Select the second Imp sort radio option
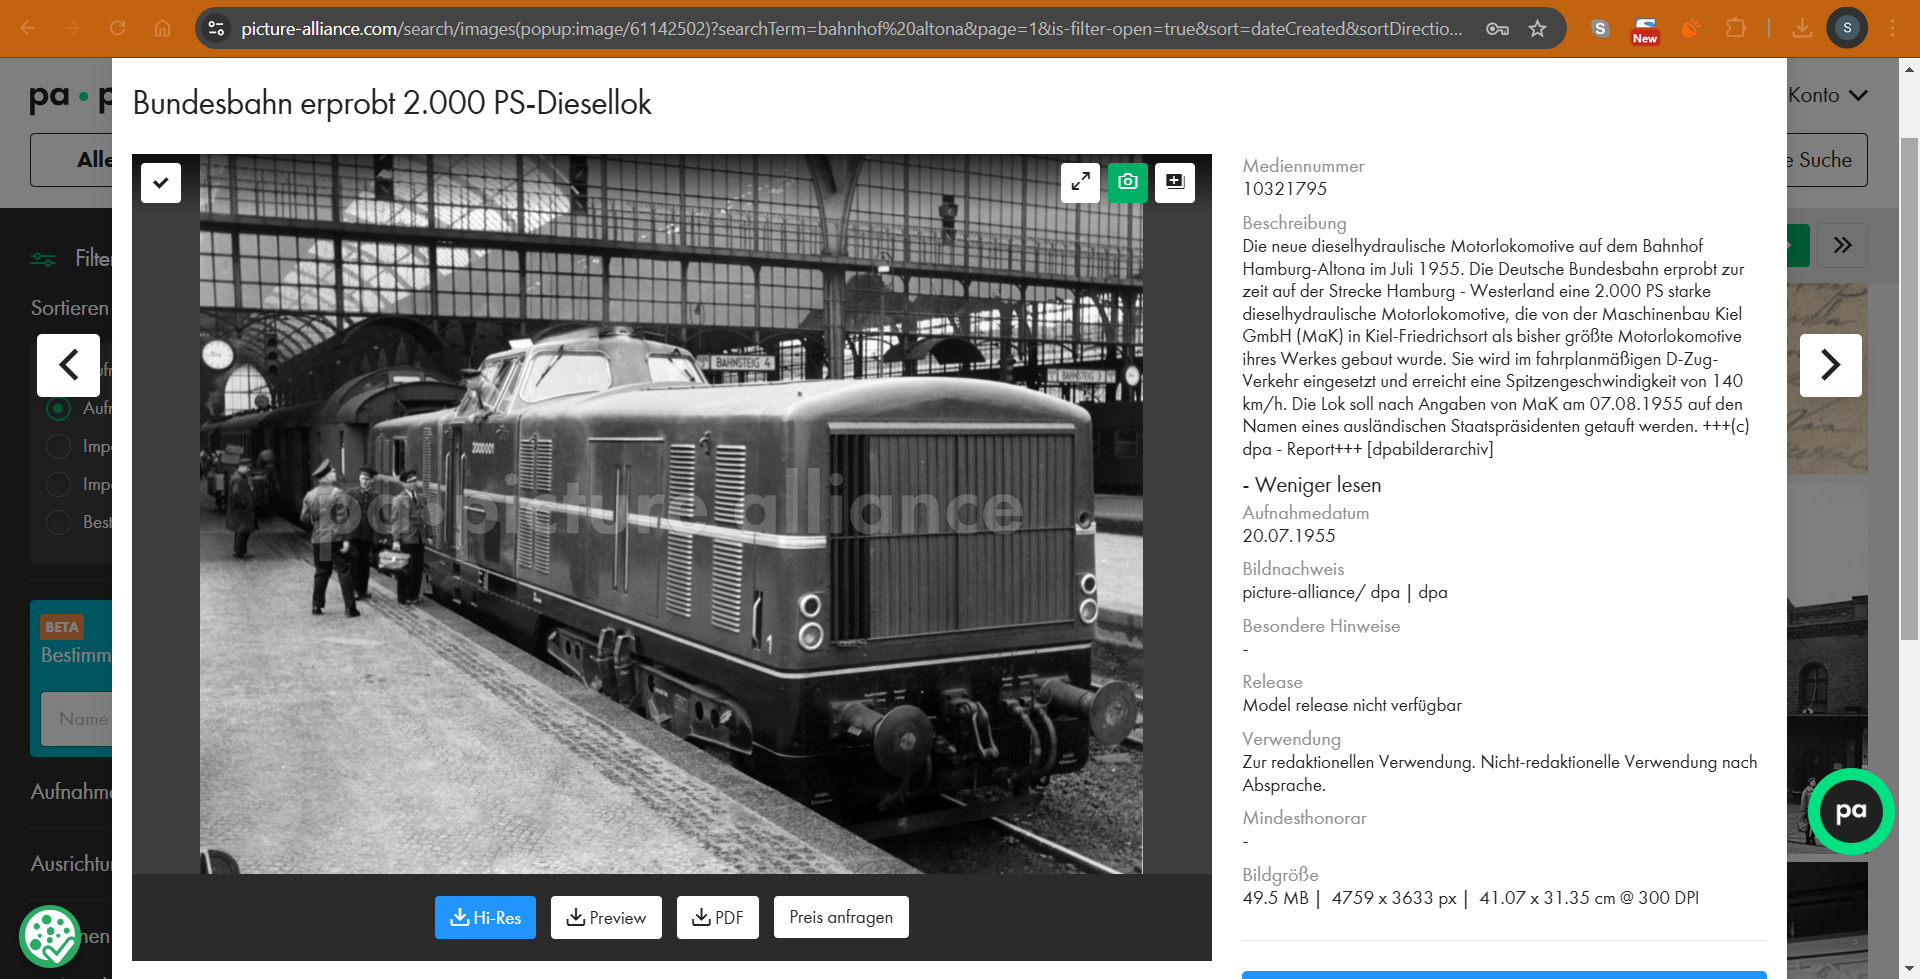The image size is (1920, 979). pos(59,484)
